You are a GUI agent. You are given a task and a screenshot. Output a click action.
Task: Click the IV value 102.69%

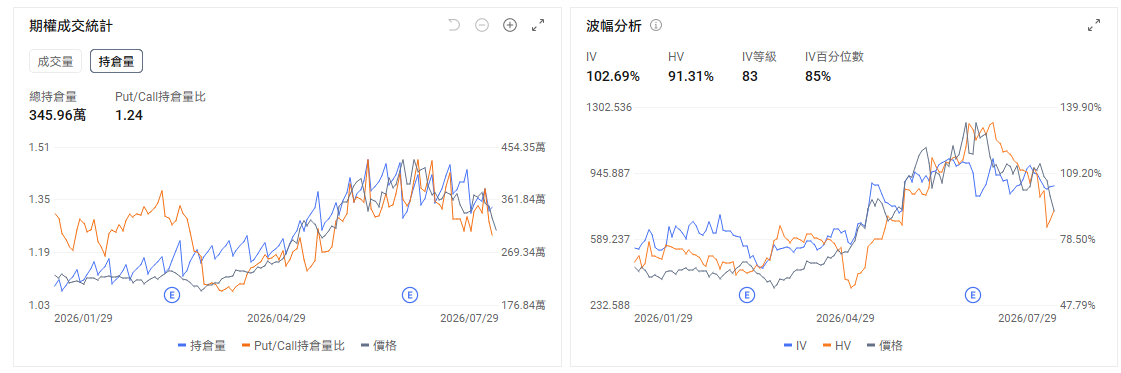pyautogui.click(x=613, y=76)
